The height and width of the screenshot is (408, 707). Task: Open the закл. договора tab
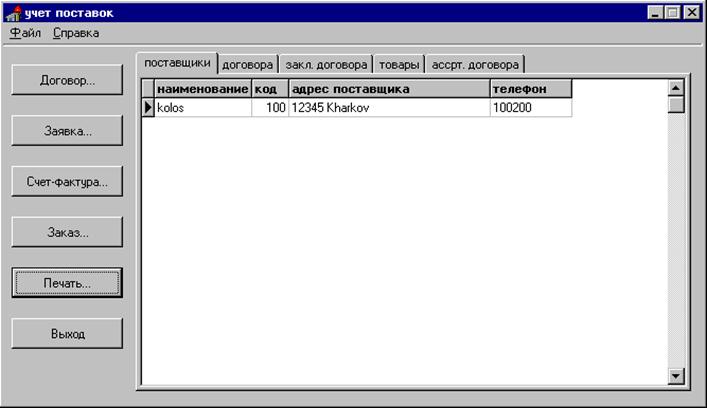[327, 65]
